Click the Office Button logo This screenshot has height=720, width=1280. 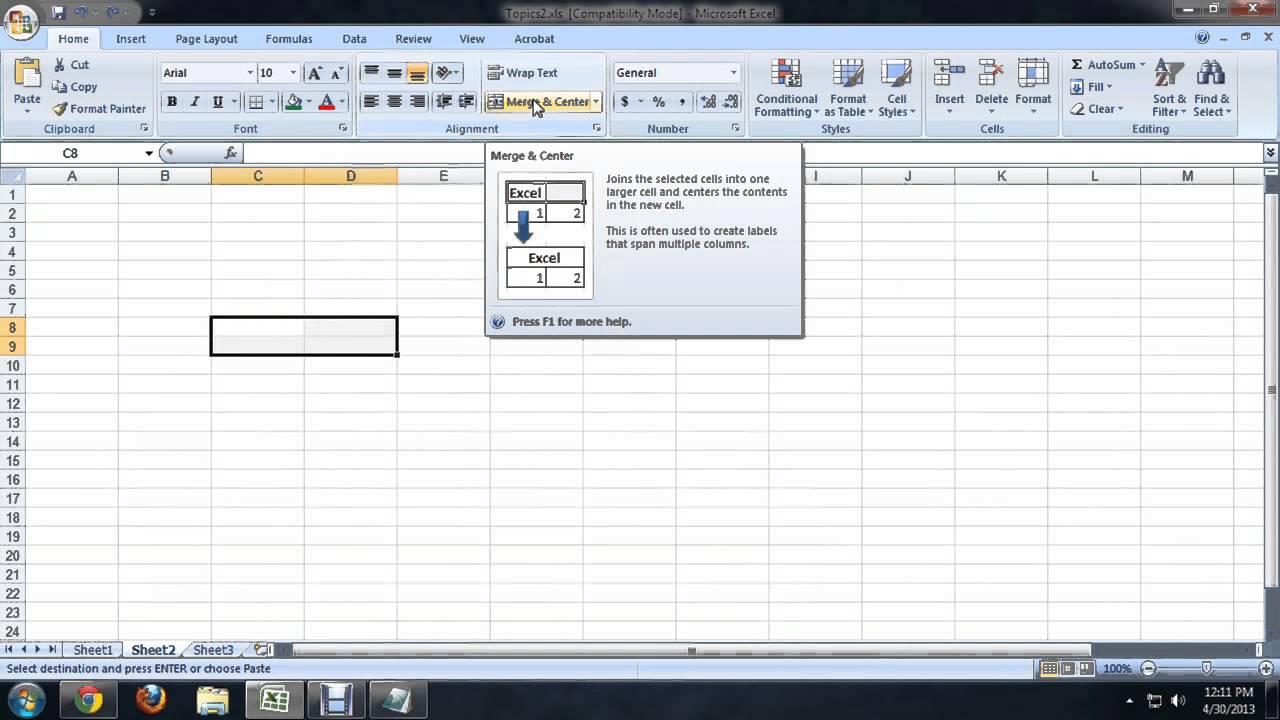tap(20, 22)
